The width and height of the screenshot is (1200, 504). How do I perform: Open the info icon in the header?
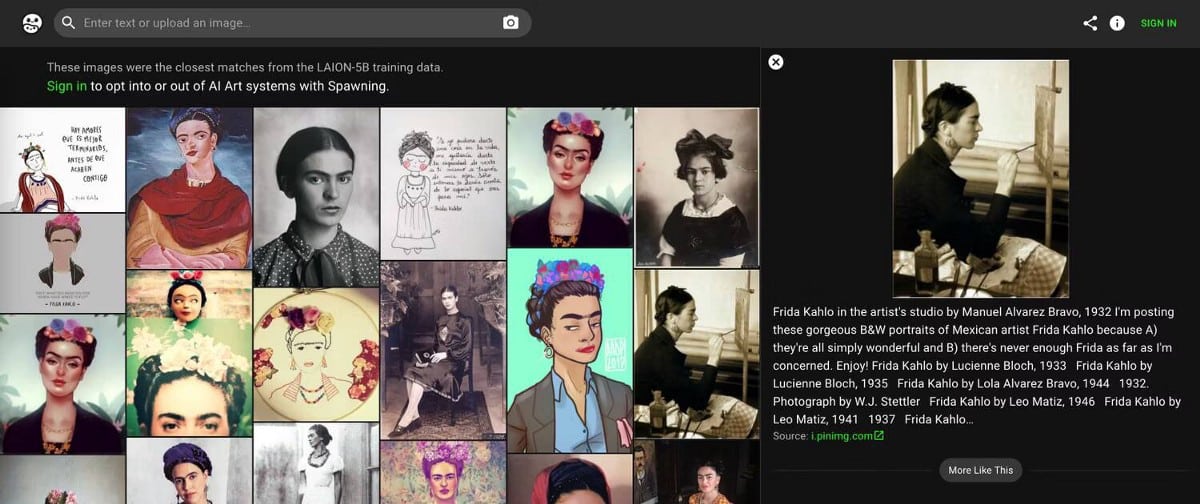click(1117, 23)
